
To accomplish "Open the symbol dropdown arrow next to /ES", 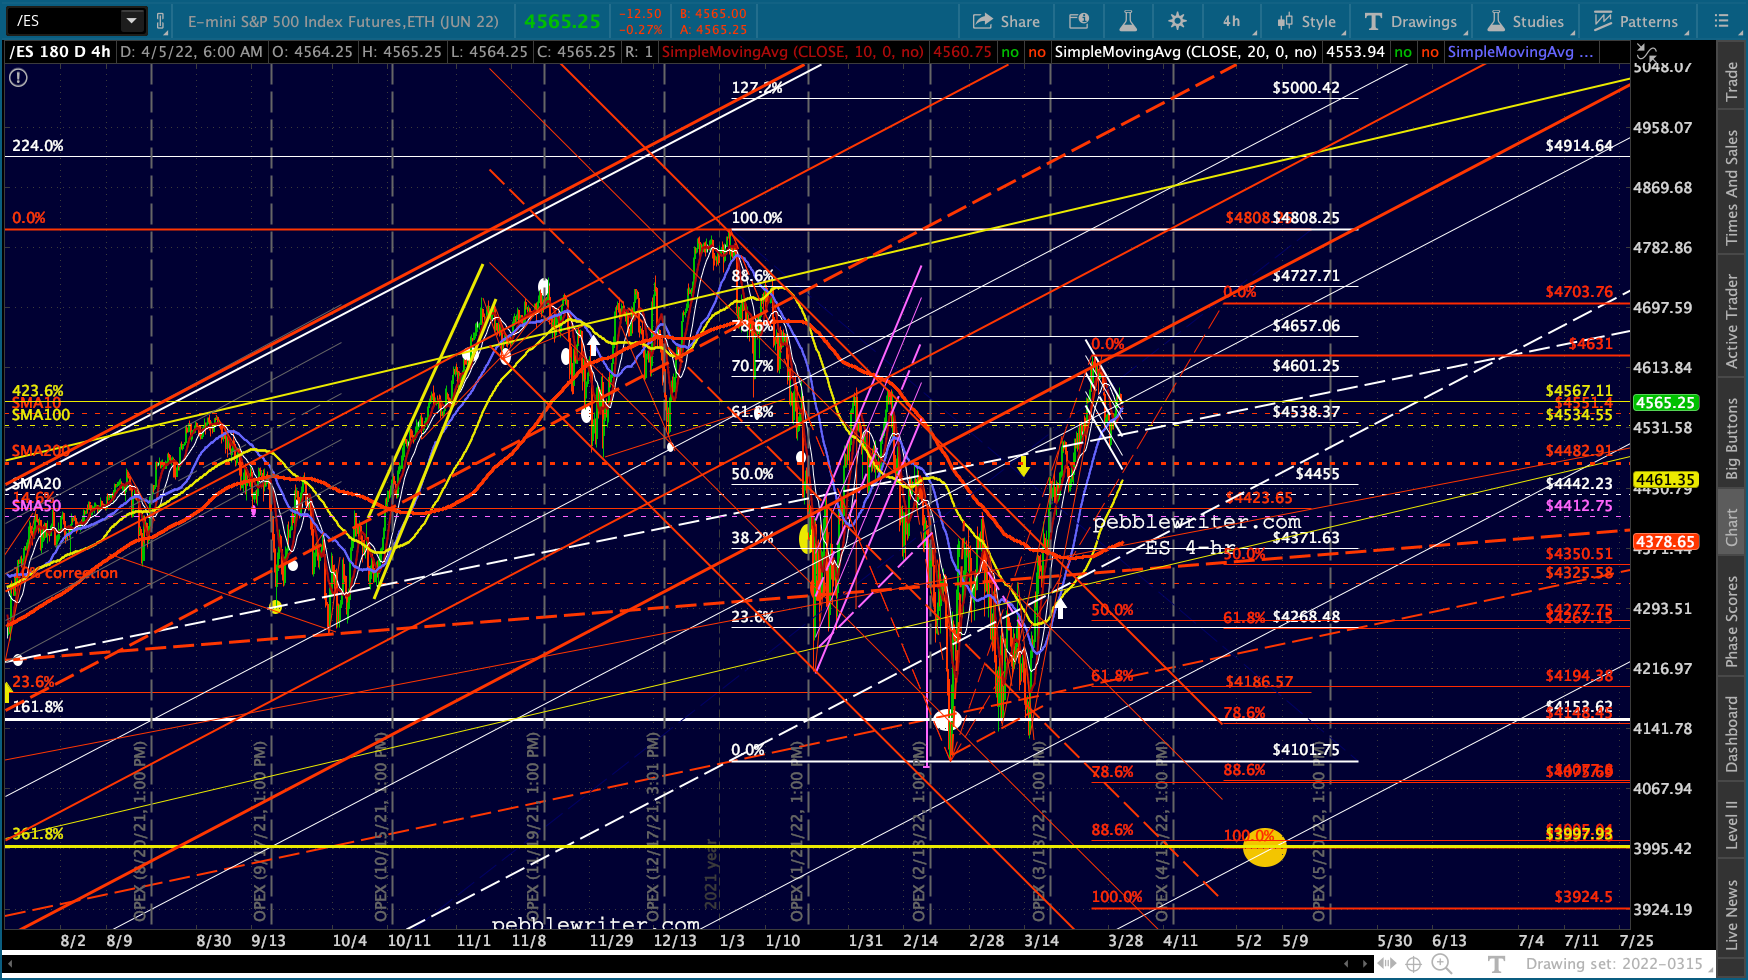I will (132, 20).
